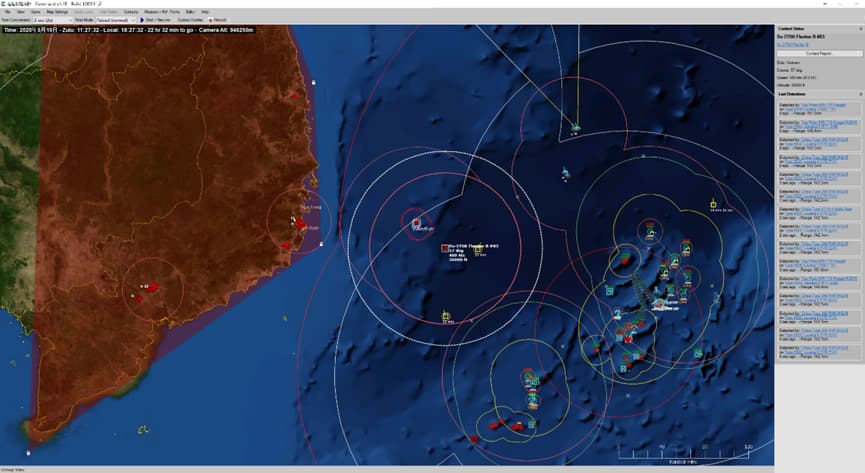
Task: Open the Editor menu
Action: coord(190,12)
